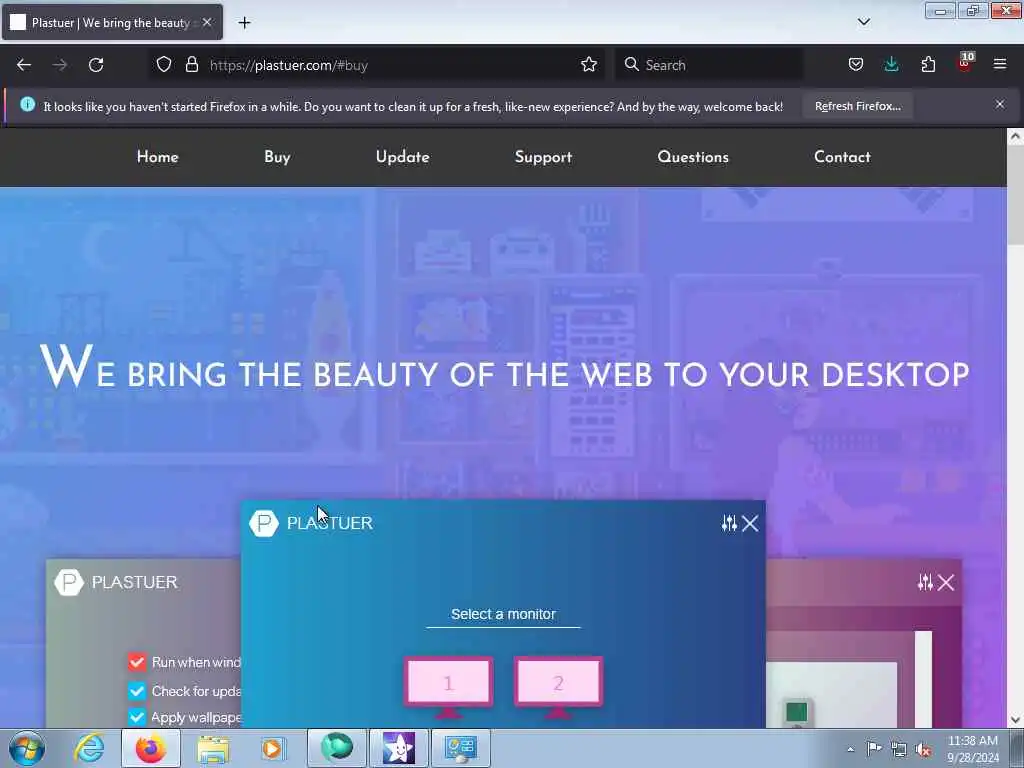This screenshot has width=1024, height=768.
Task: Open Action Center flag icon in tray
Action: click(874, 749)
